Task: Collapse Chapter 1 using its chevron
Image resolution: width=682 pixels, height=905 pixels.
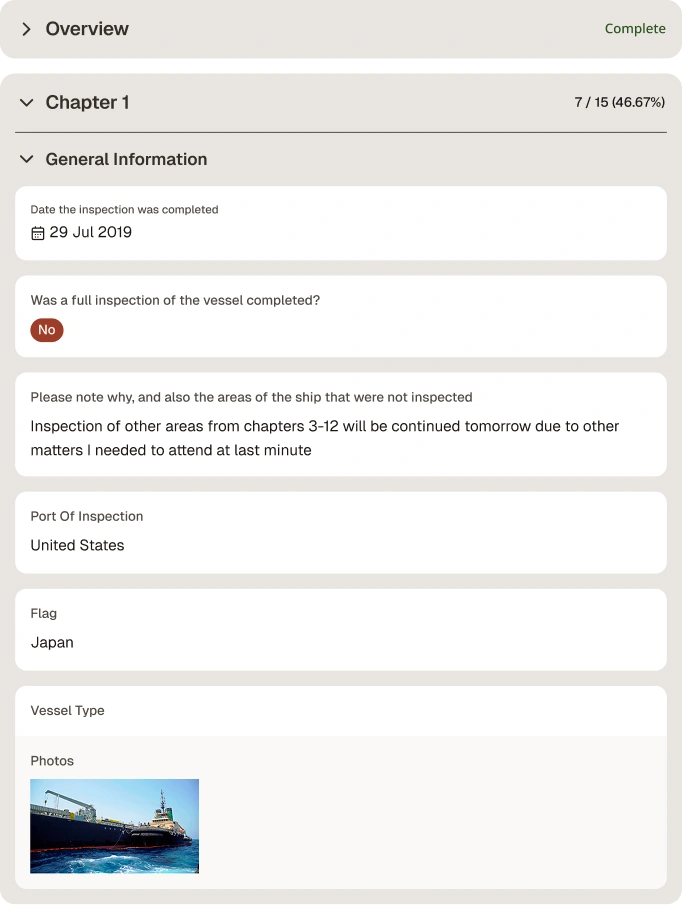Action: 26,103
